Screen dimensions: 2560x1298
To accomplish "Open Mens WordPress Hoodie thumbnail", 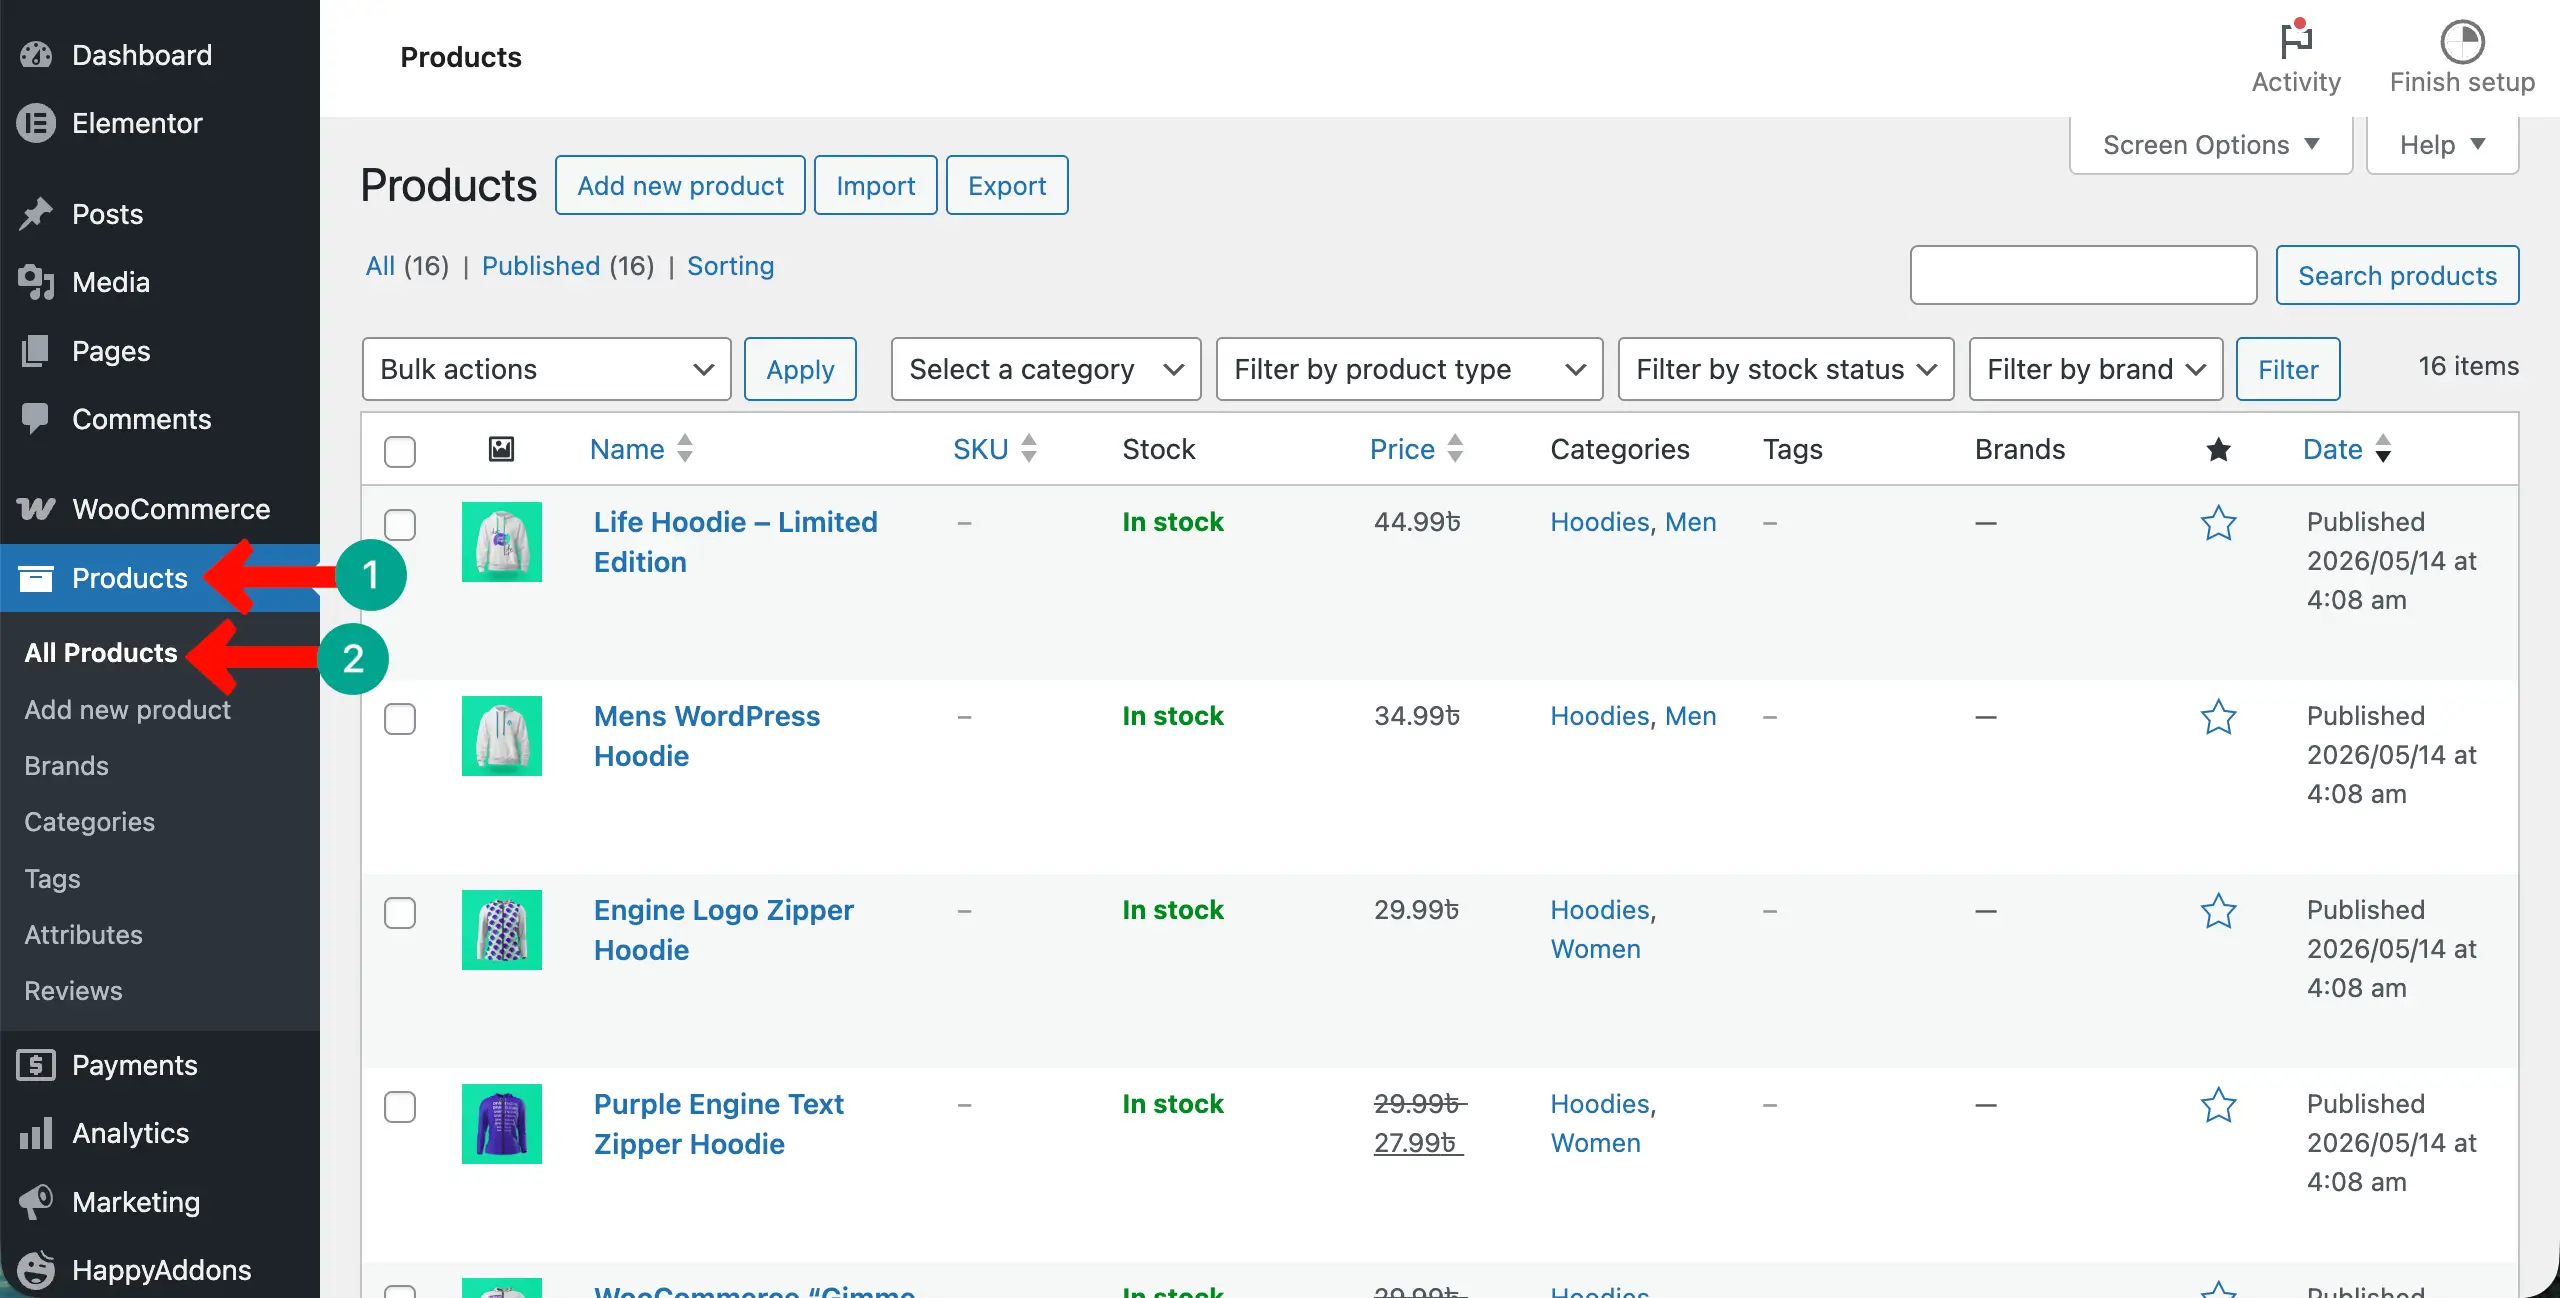I will click(x=502, y=736).
